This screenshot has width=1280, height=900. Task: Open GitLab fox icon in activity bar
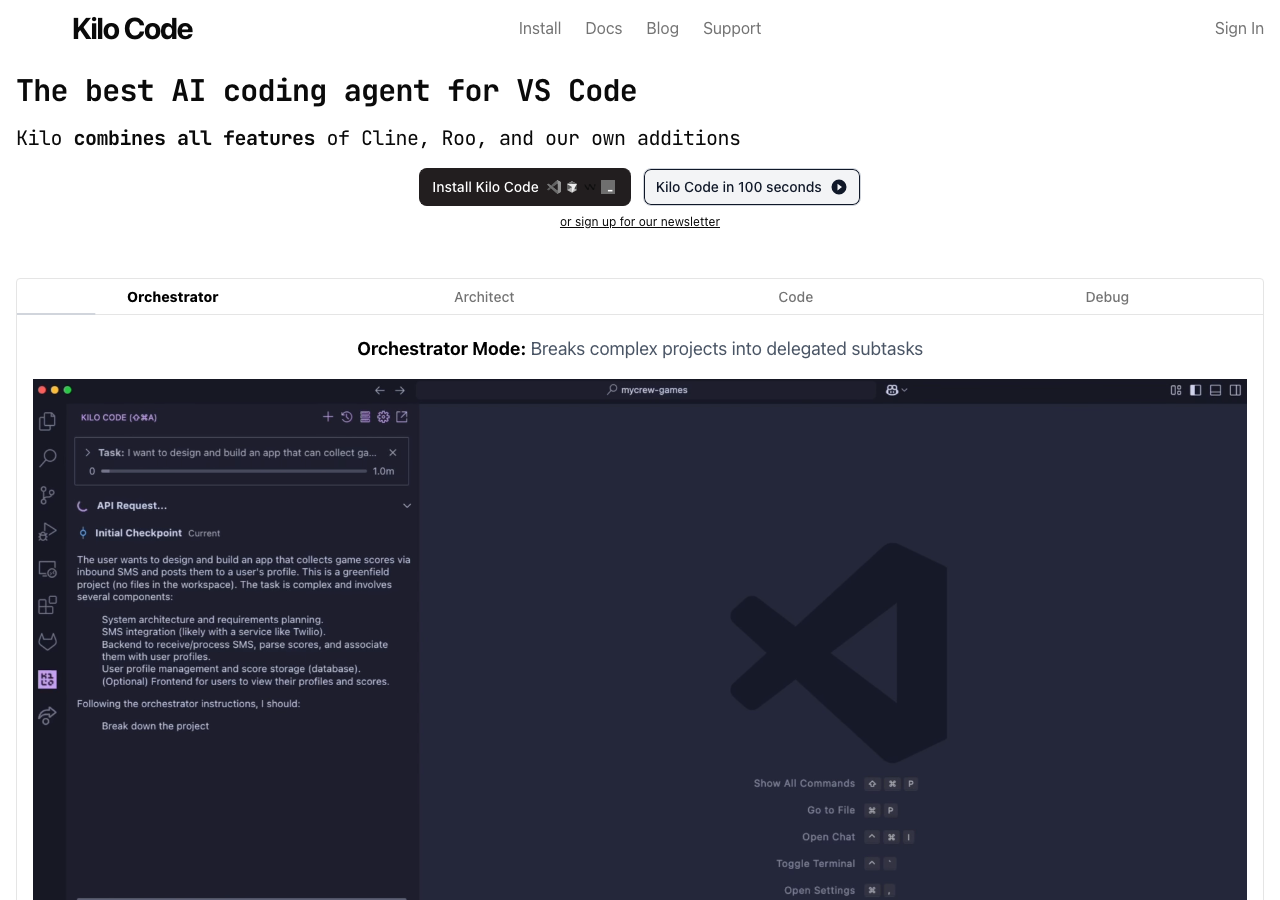click(47, 642)
